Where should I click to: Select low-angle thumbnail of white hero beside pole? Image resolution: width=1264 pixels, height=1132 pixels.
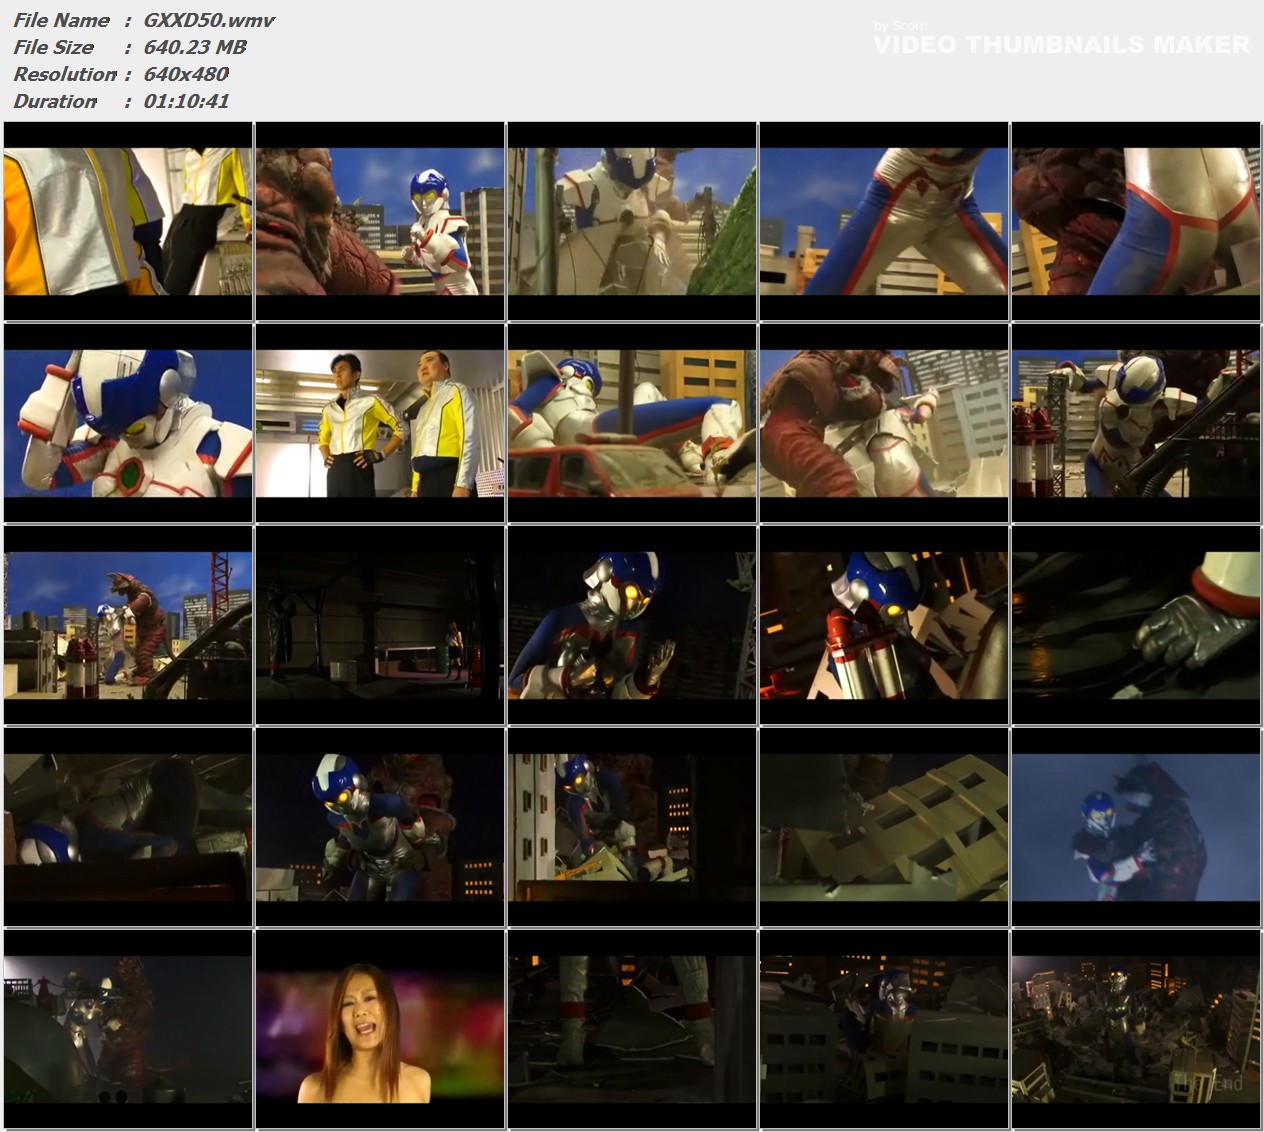pyautogui.click(x=632, y=221)
